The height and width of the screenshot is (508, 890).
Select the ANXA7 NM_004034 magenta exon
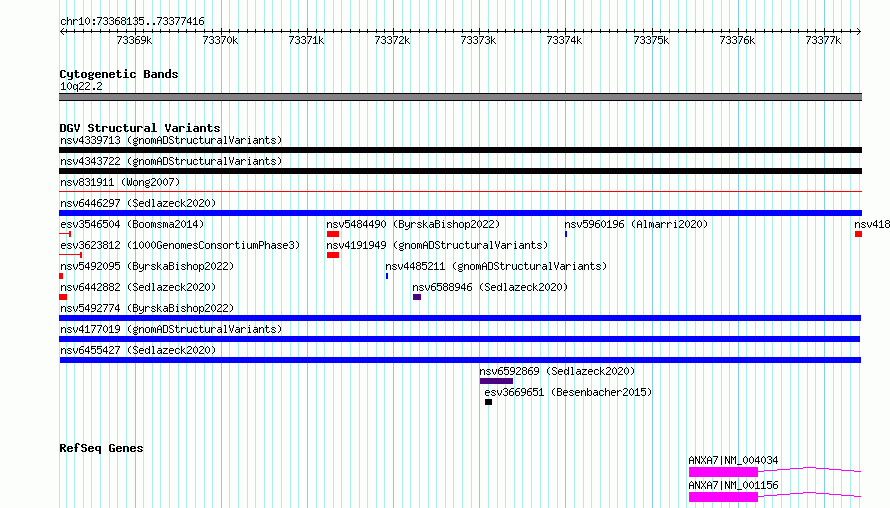[724, 472]
